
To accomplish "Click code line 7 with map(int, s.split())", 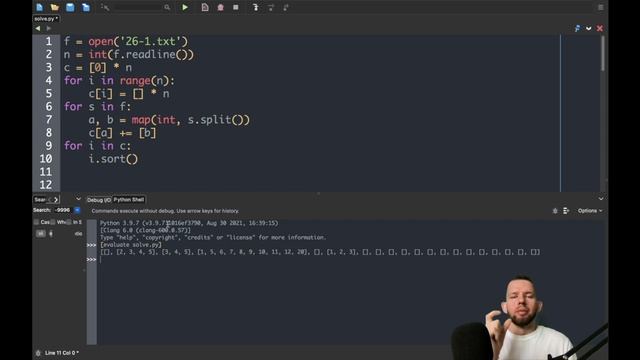I will [169, 120].
